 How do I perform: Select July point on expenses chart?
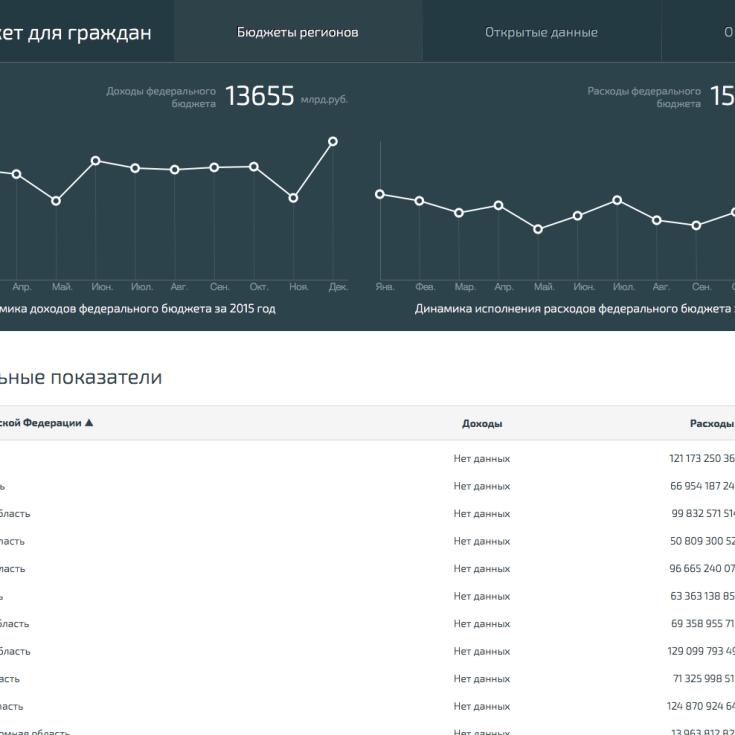coord(617,200)
